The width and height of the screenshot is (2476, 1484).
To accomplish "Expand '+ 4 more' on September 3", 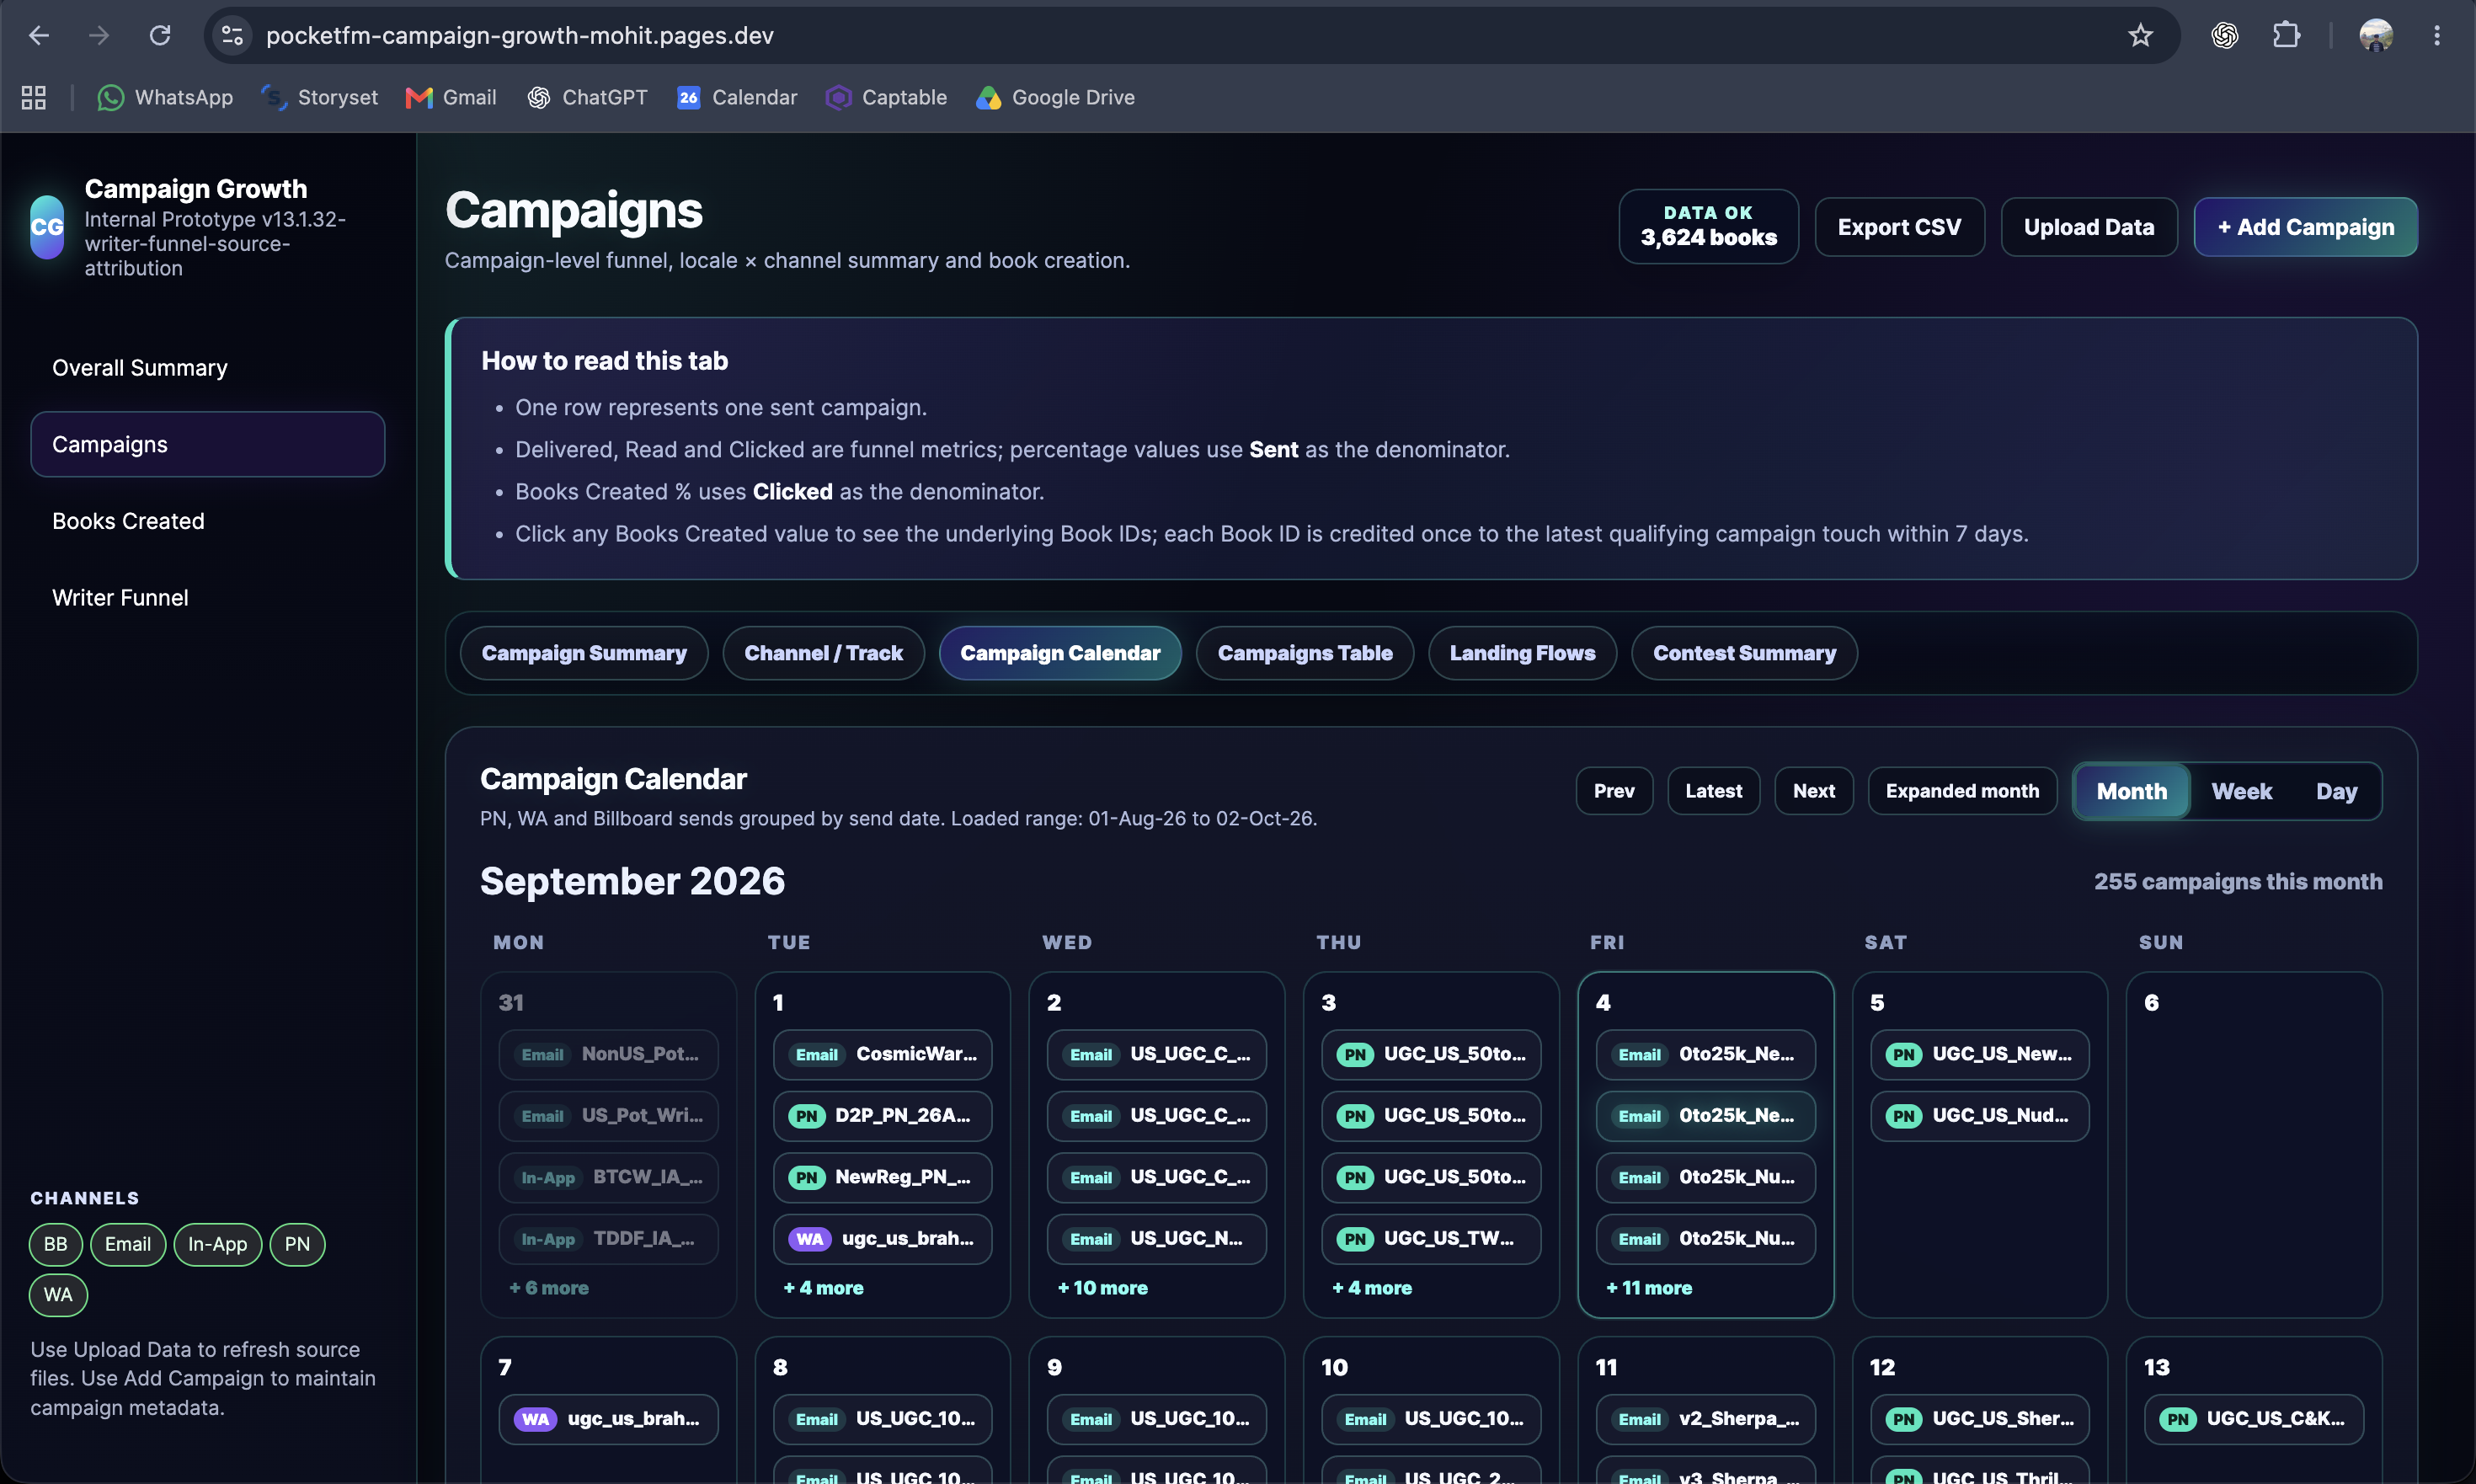I will [1372, 1288].
